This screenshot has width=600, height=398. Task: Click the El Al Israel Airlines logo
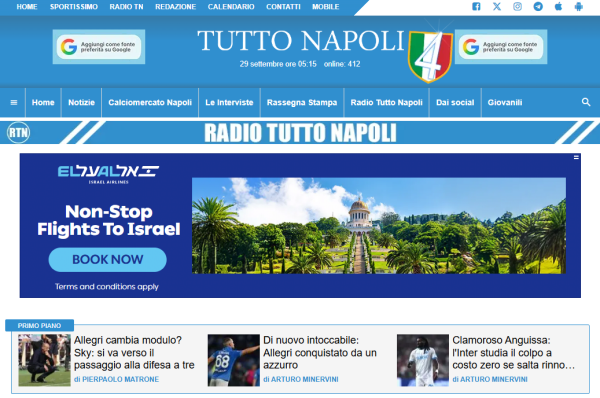click(108, 175)
